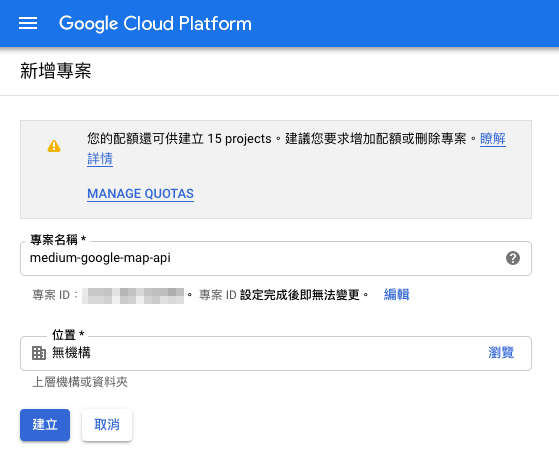The image size is (559, 468).
Task: Click the 建立 create button
Action: (45, 425)
